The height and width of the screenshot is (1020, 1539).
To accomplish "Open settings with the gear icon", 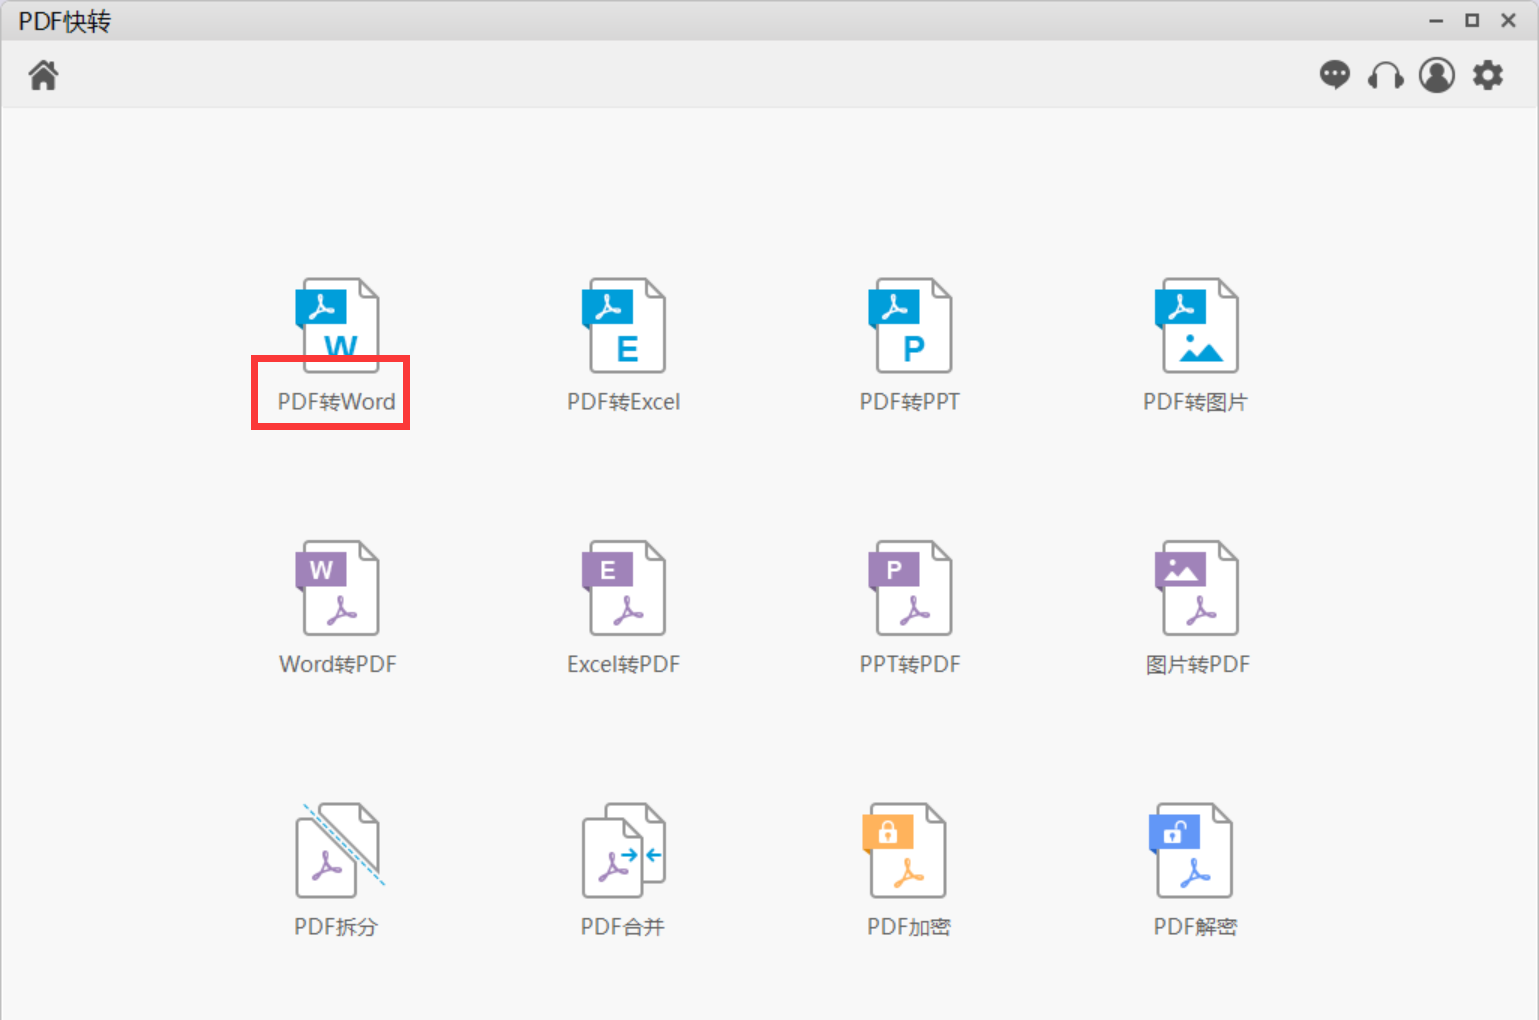I will coord(1488,75).
